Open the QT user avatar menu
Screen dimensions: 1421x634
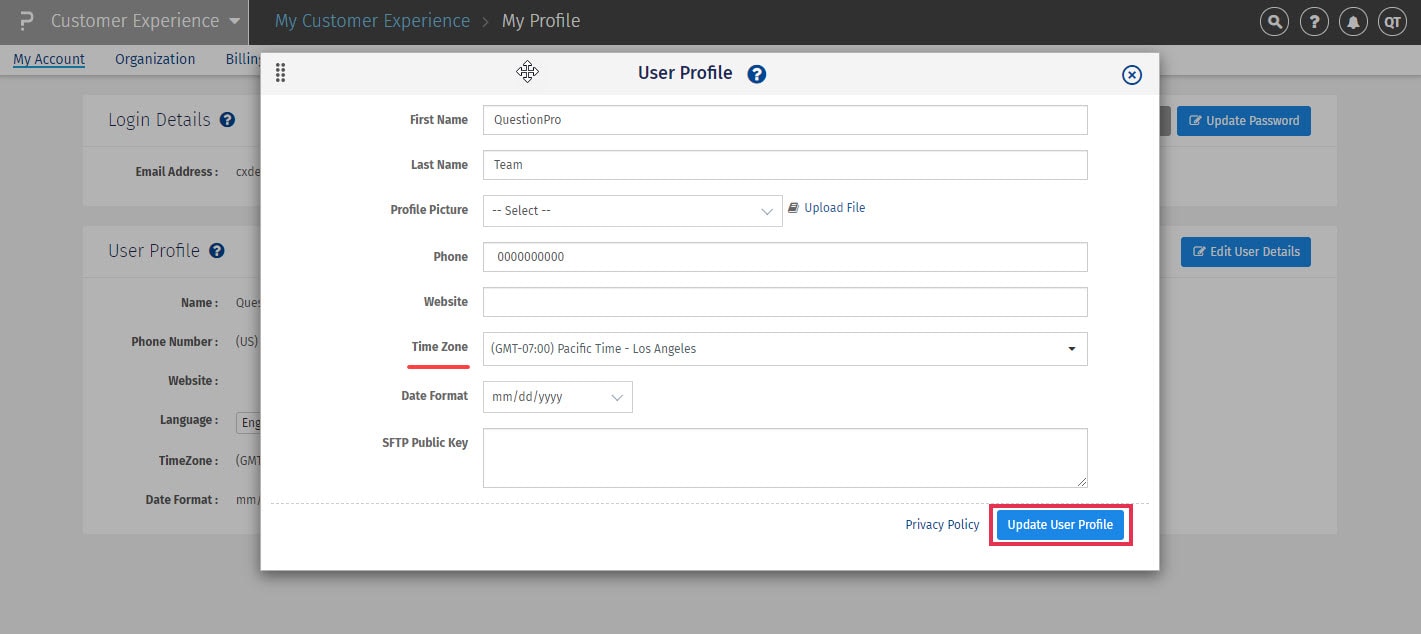click(1392, 21)
